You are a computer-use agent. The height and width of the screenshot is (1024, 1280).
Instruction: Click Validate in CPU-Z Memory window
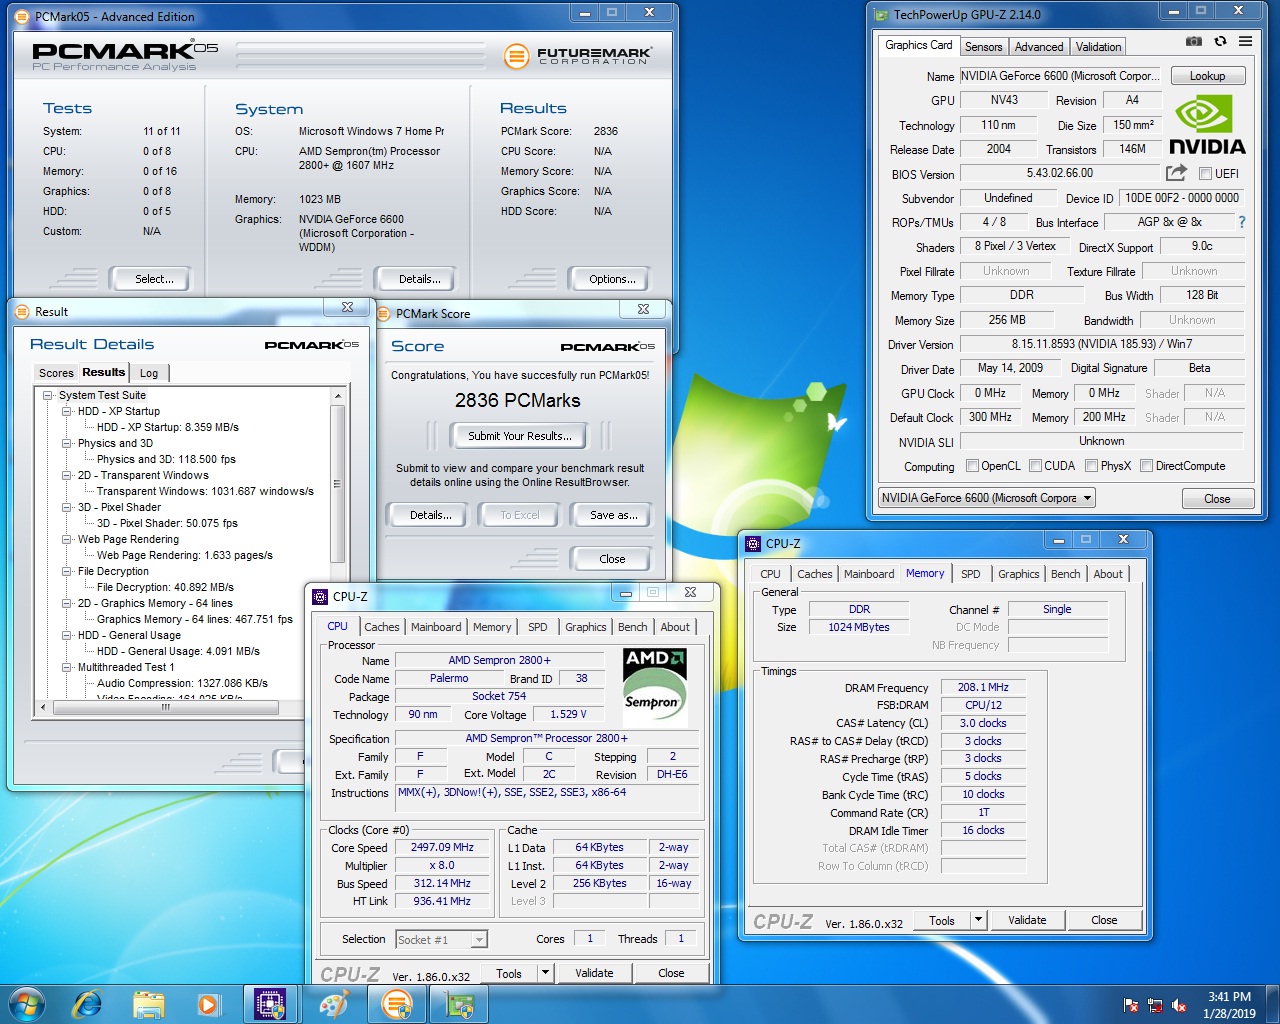1027,920
